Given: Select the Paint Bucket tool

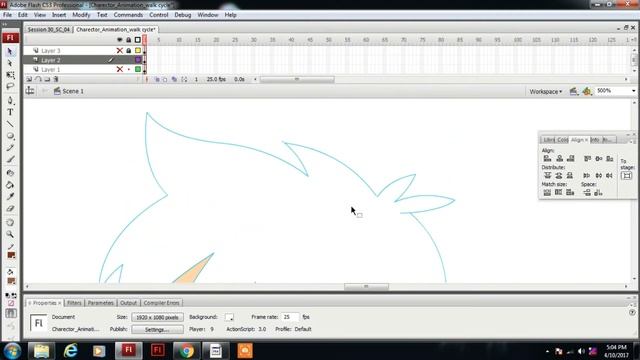Looking at the screenshot, I should [x=10, y=185].
